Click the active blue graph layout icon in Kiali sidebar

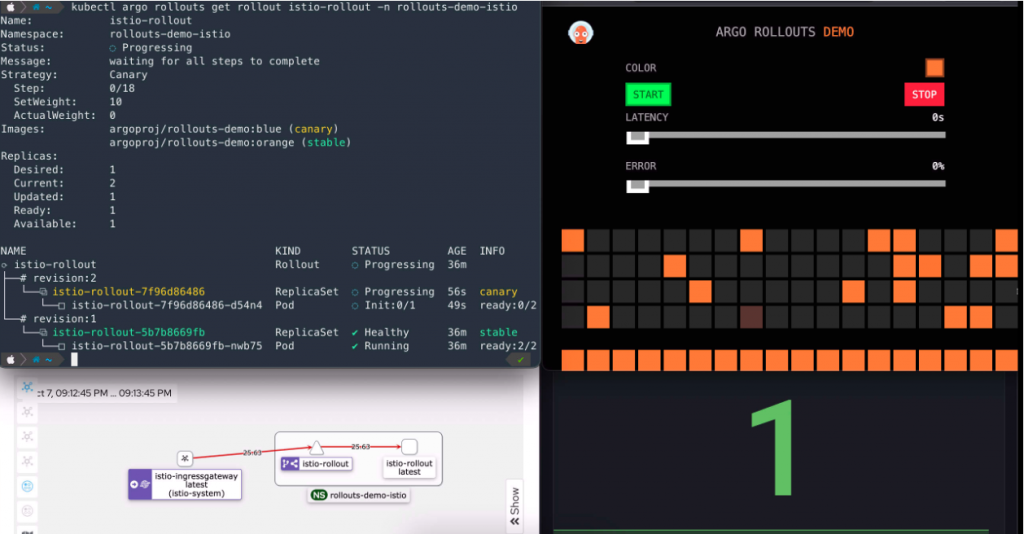click(27, 387)
